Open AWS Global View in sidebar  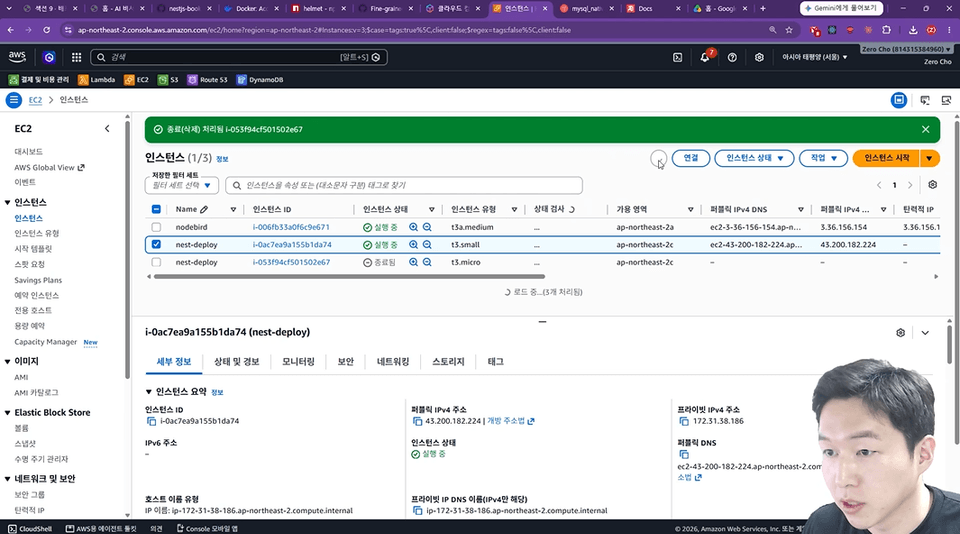(50, 168)
